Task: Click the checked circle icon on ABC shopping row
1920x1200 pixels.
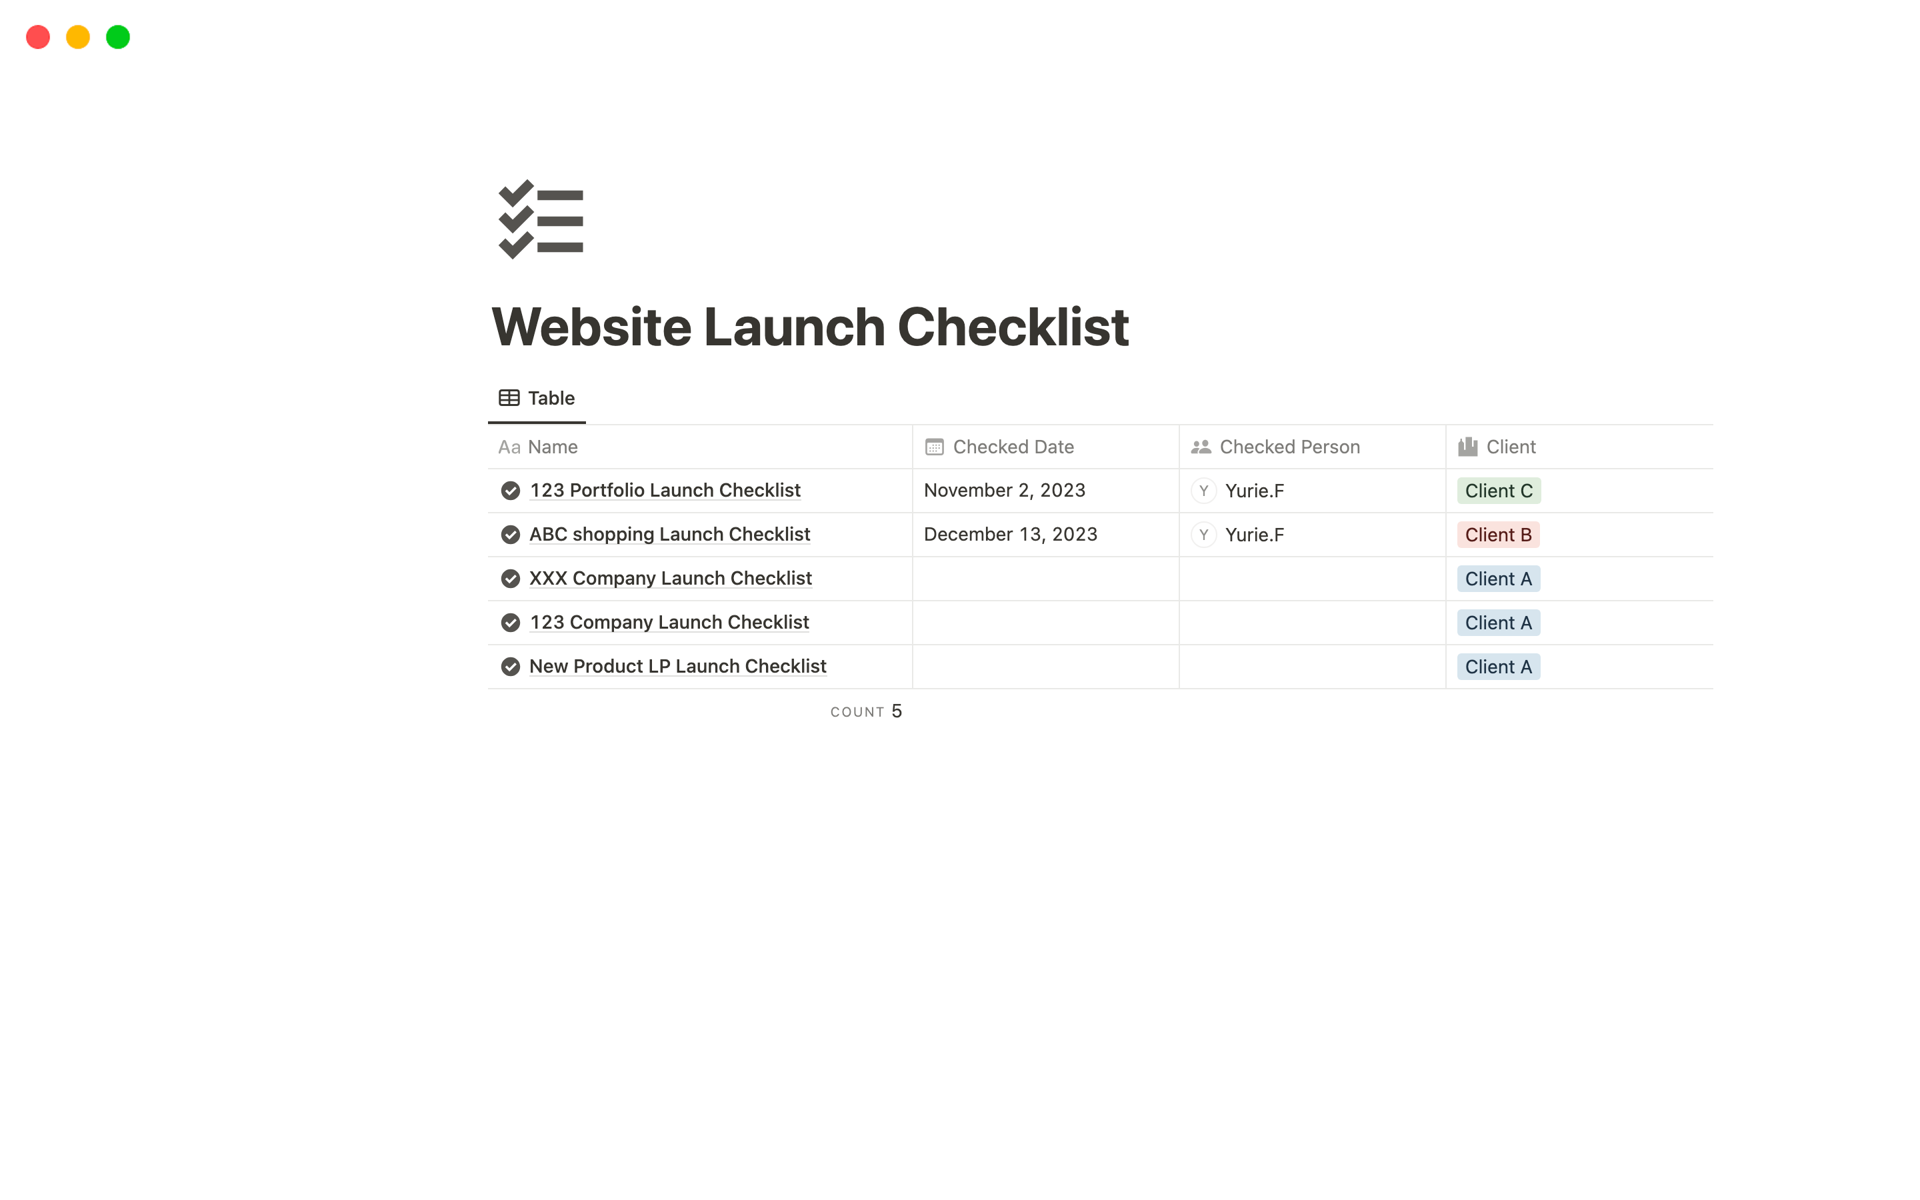Action: point(511,534)
